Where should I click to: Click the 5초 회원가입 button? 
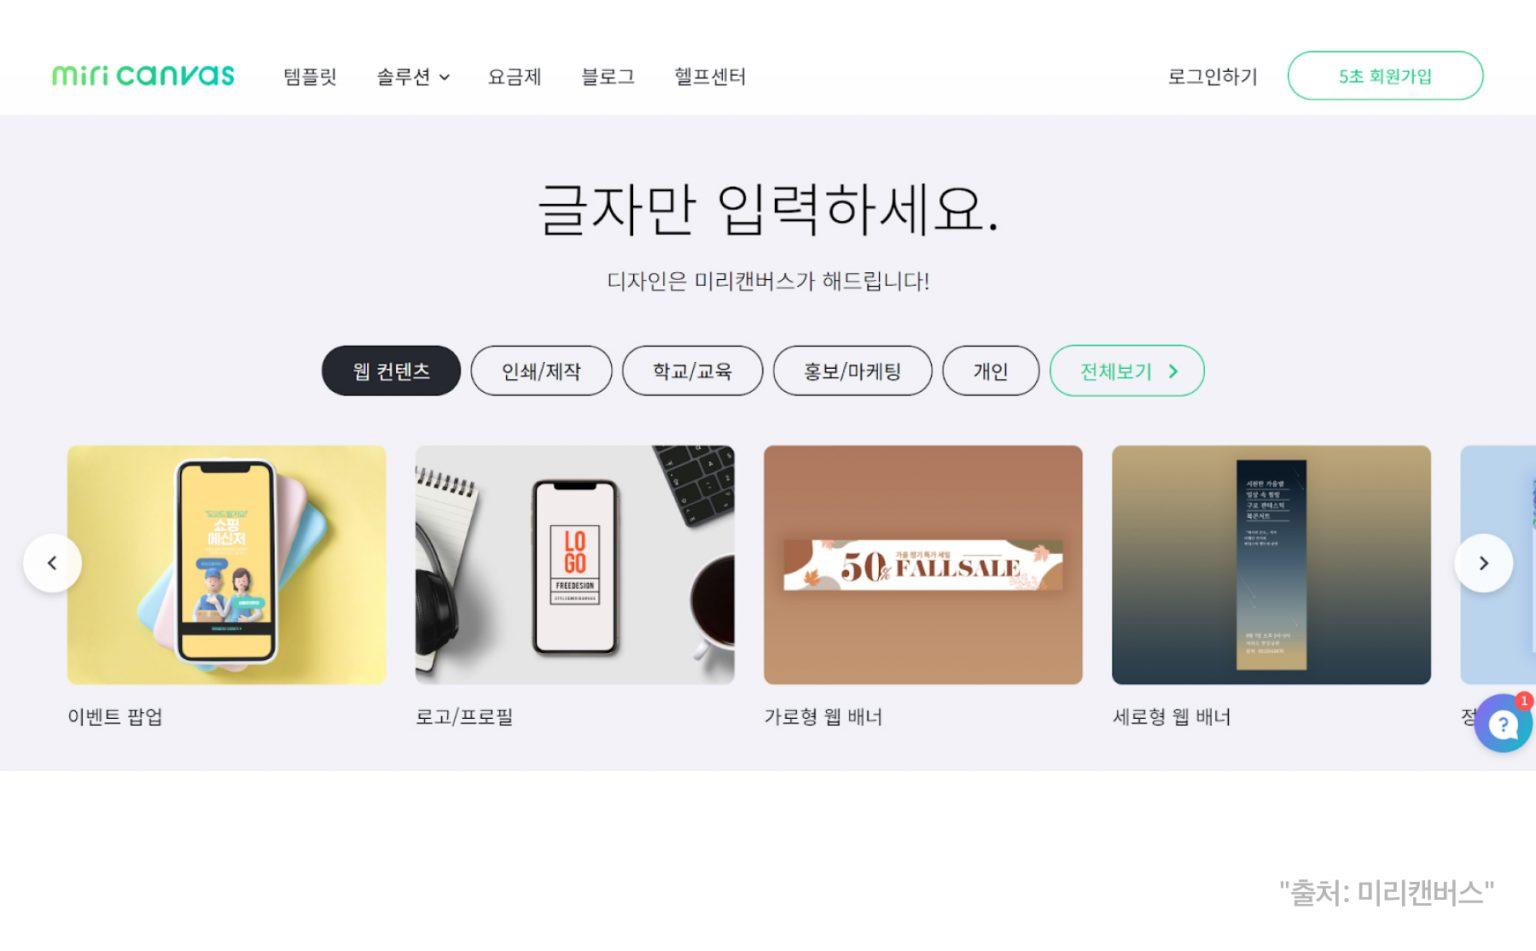pyautogui.click(x=1385, y=76)
